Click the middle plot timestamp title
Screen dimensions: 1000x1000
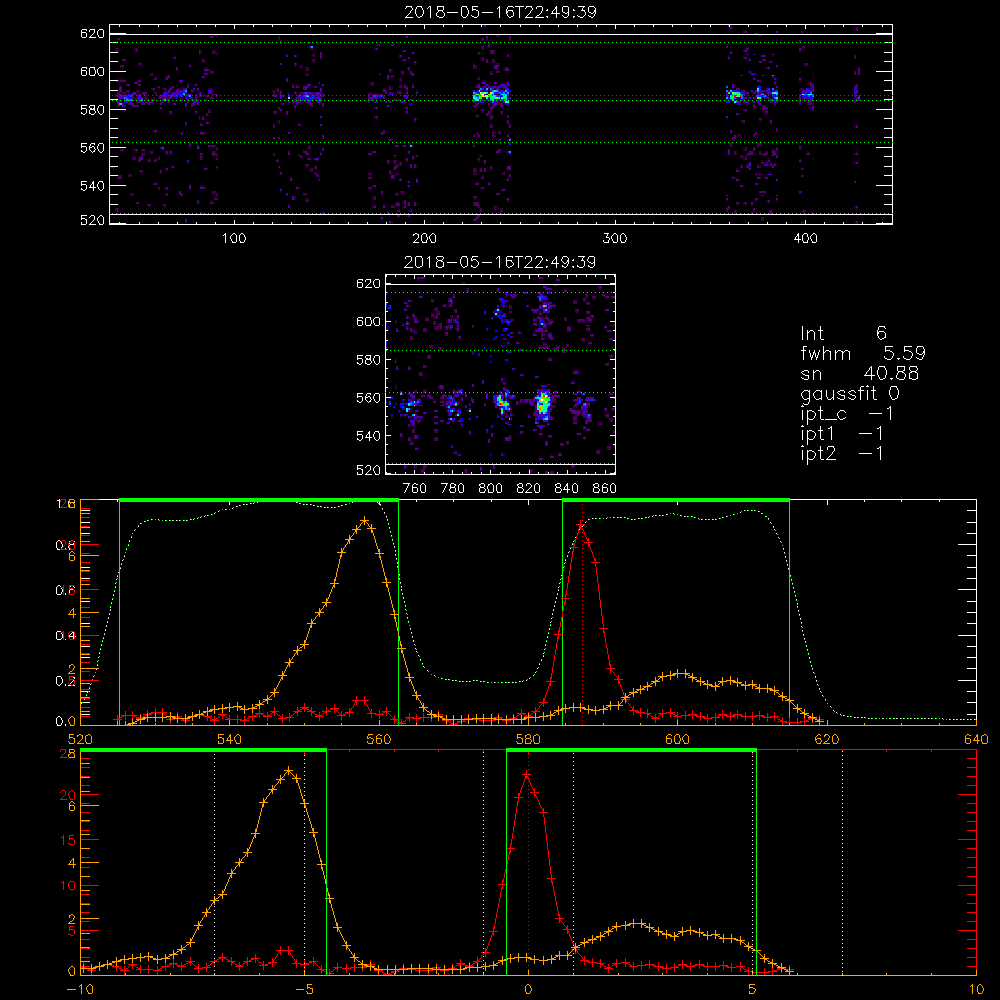click(x=500, y=262)
